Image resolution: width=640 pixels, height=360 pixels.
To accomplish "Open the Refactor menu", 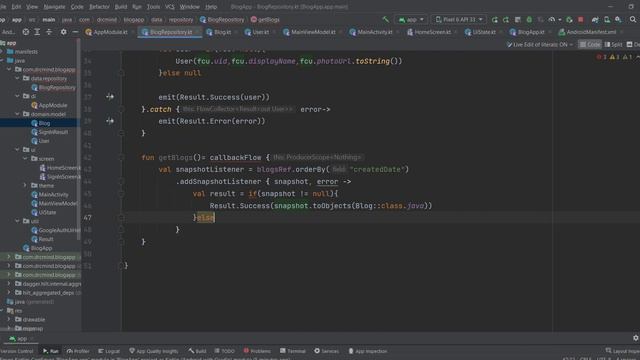I will click(99, 7).
